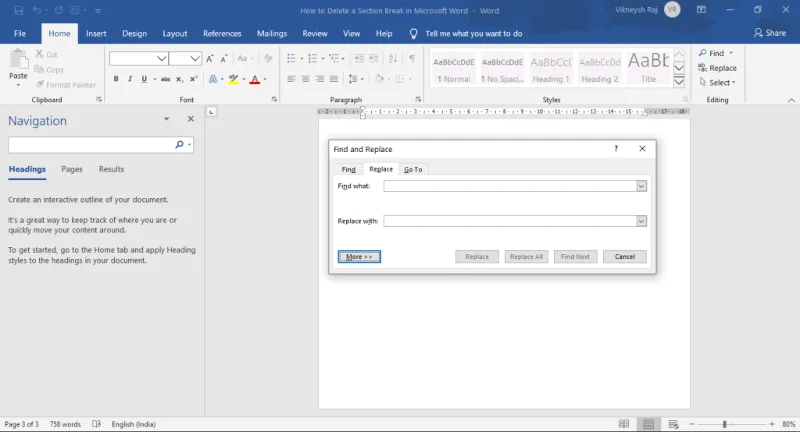Center align the text
Image resolution: width=800 pixels, height=432 pixels.
[306, 79]
